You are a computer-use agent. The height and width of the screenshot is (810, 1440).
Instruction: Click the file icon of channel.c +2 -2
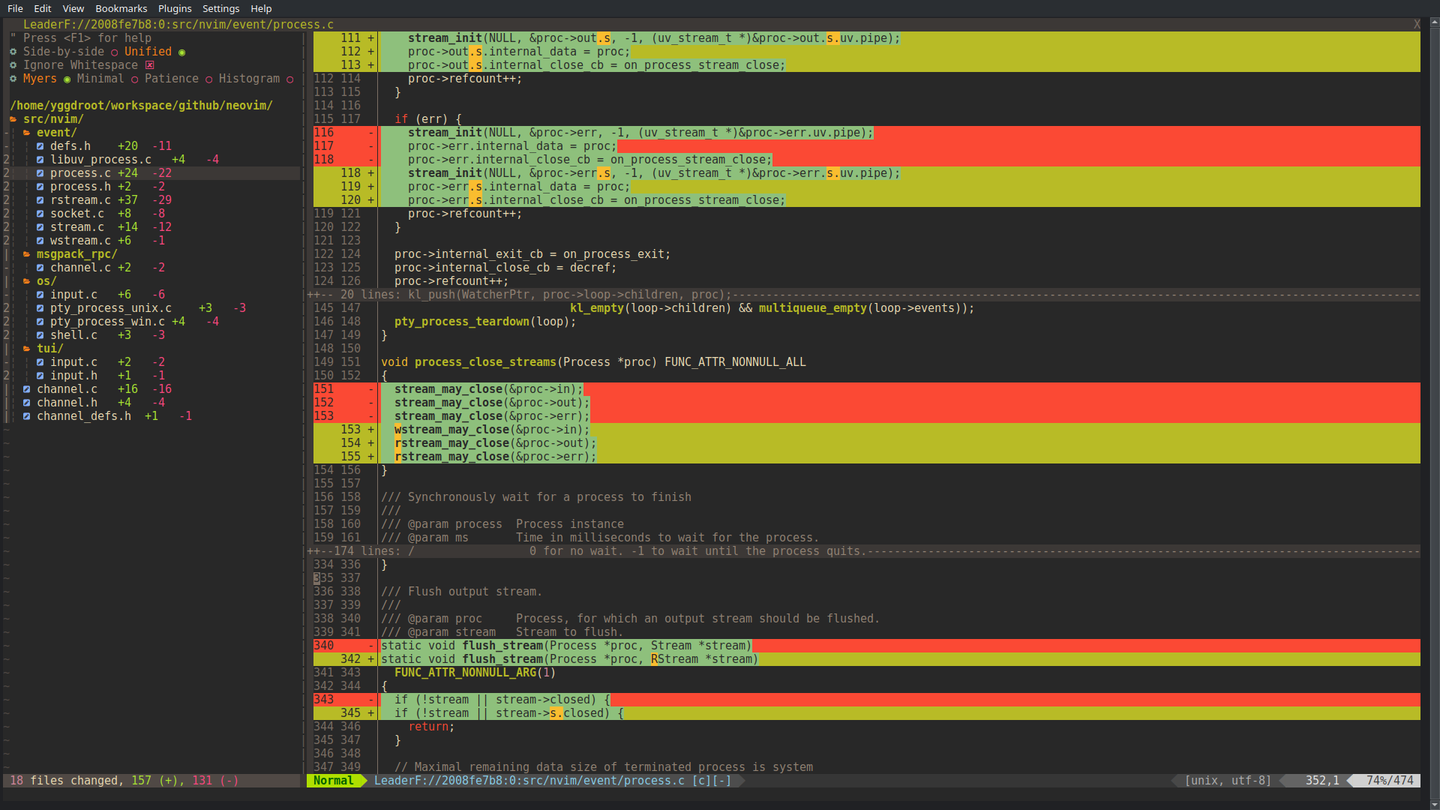coord(41,268)
